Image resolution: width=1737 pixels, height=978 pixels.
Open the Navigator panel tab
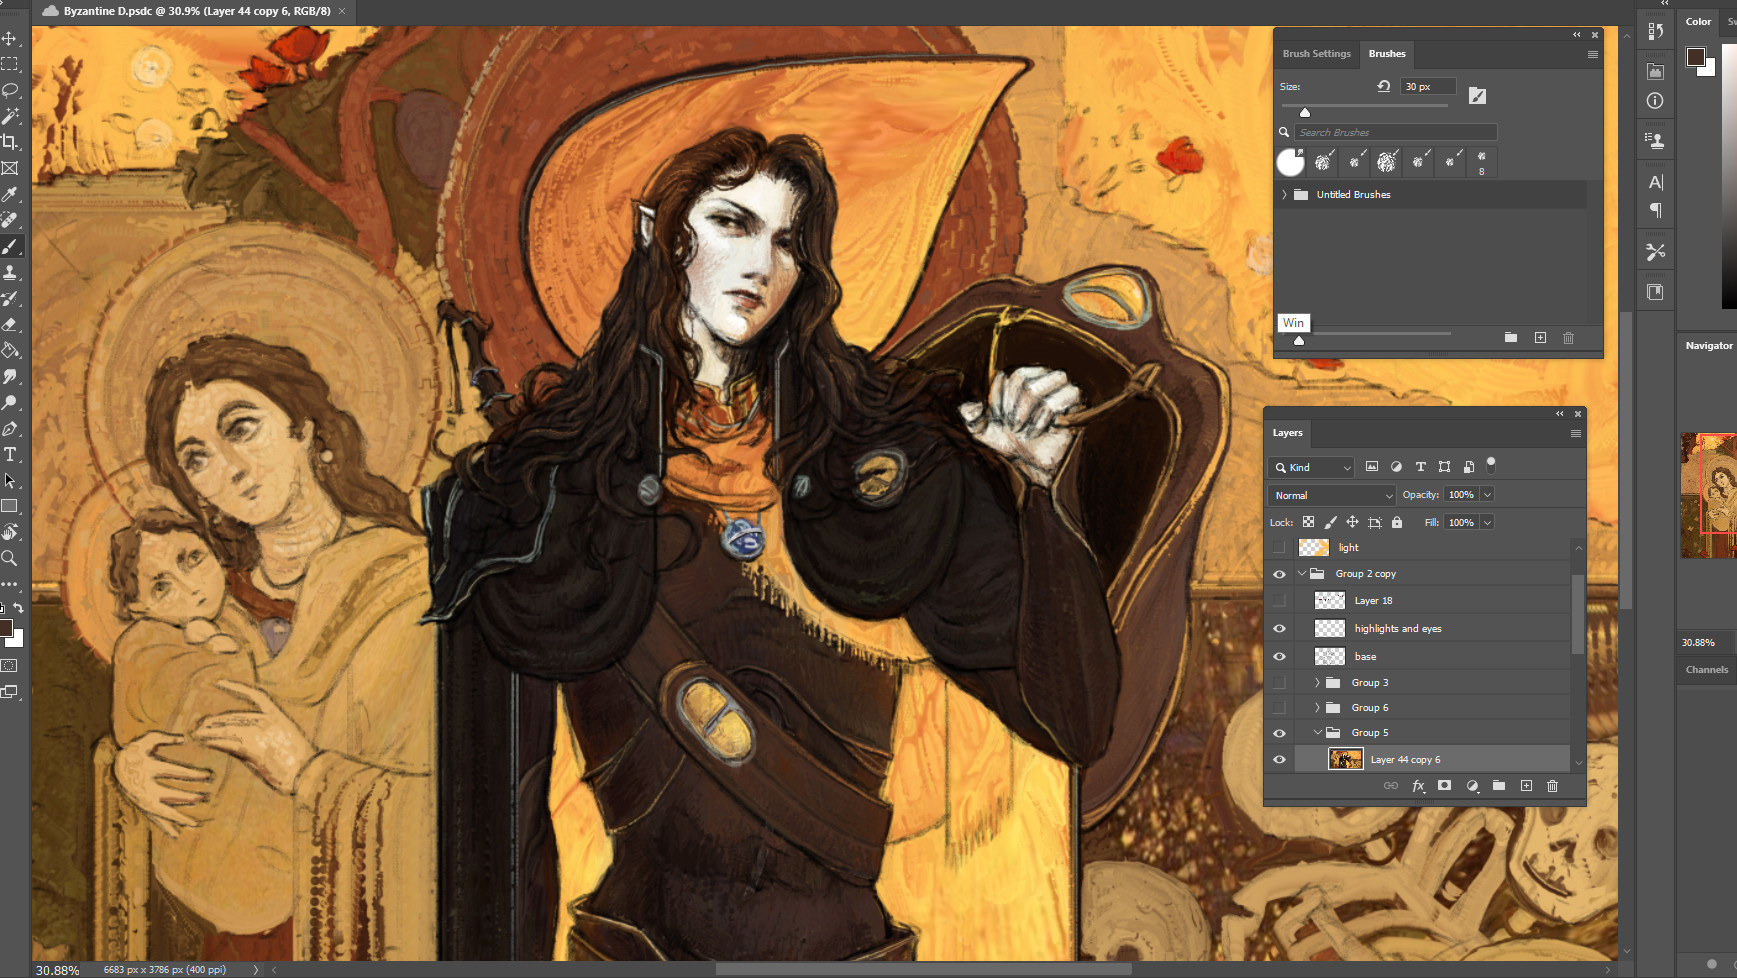[x=1708, y=346]
